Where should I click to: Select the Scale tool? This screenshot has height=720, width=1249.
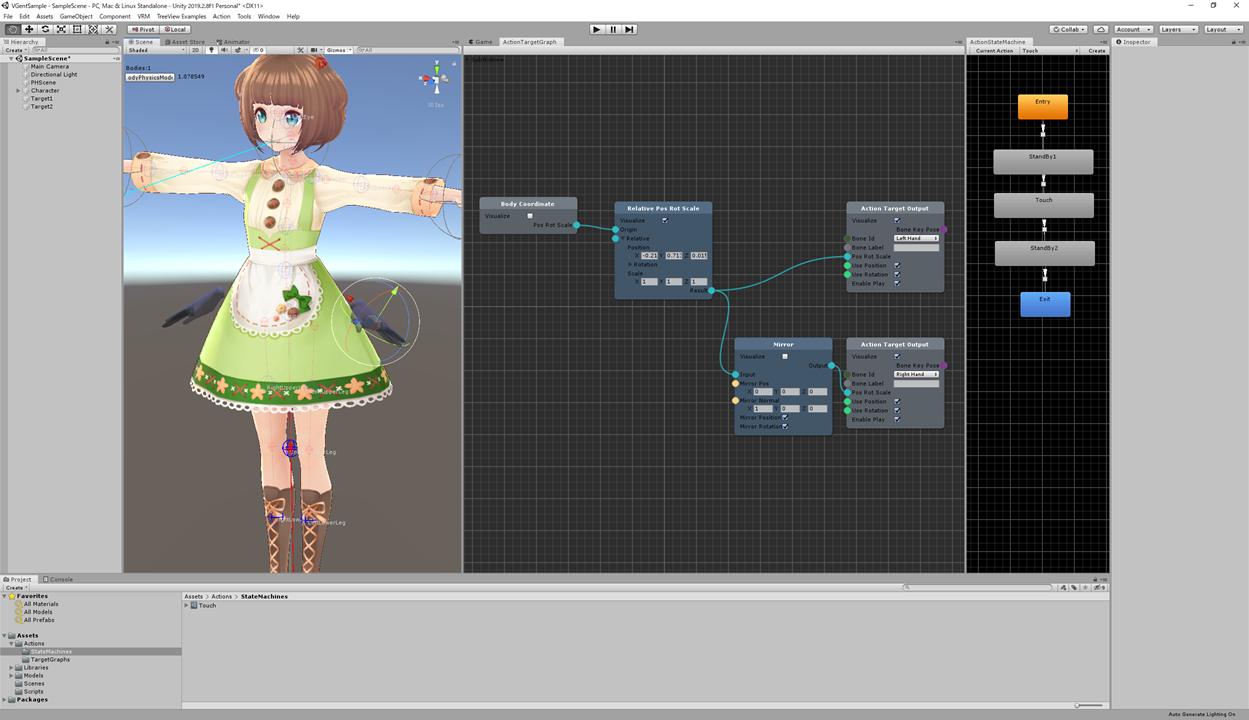61,29
